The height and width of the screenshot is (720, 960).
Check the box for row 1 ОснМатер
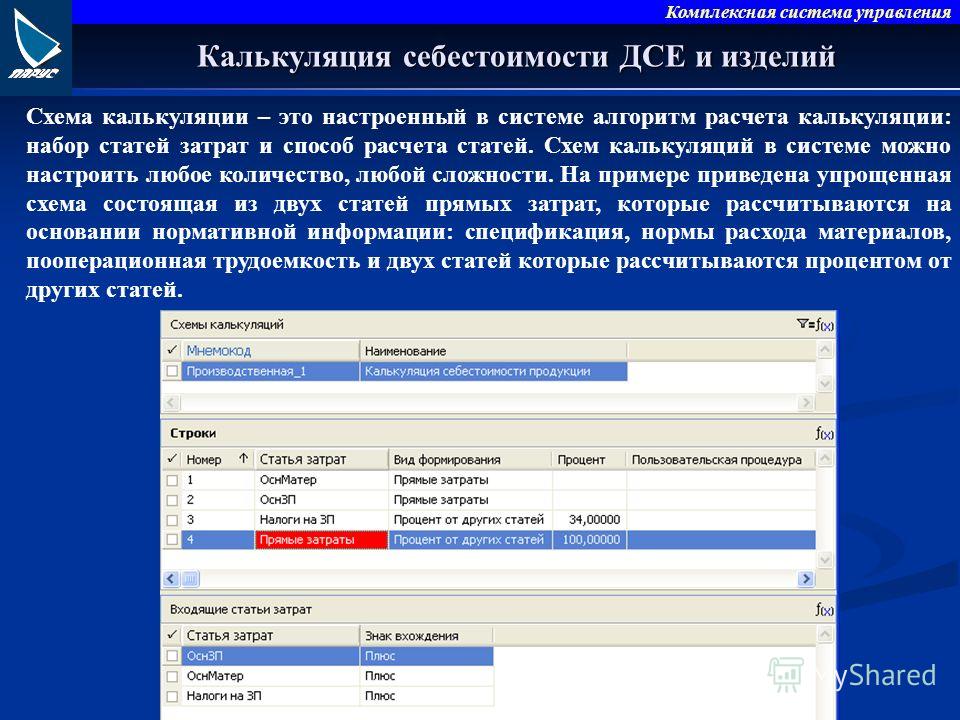tap(172, 480)
